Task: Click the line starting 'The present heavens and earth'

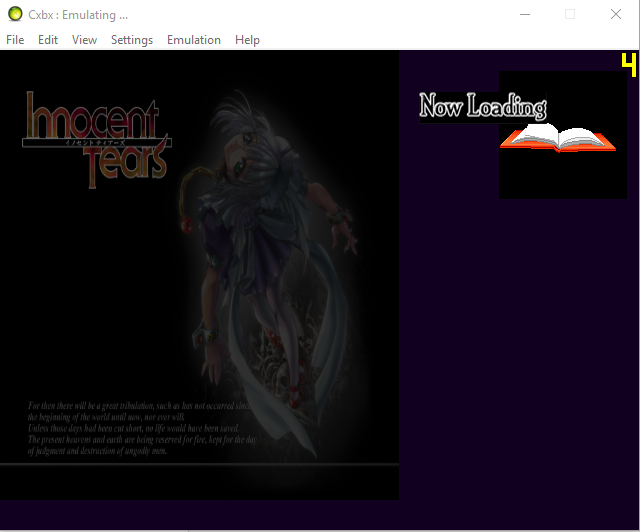Action: 142,439
